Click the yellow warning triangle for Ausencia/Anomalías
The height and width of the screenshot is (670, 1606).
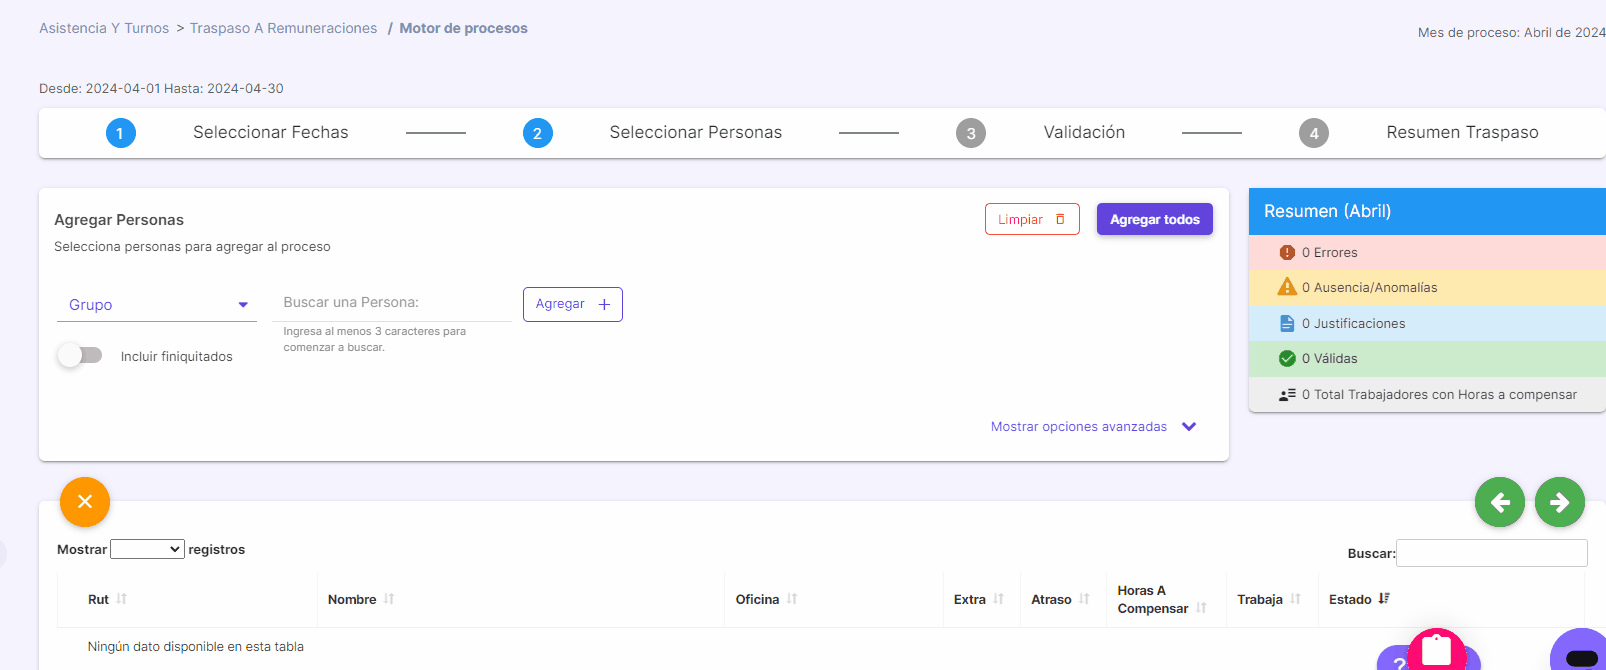pos(1287,287)
